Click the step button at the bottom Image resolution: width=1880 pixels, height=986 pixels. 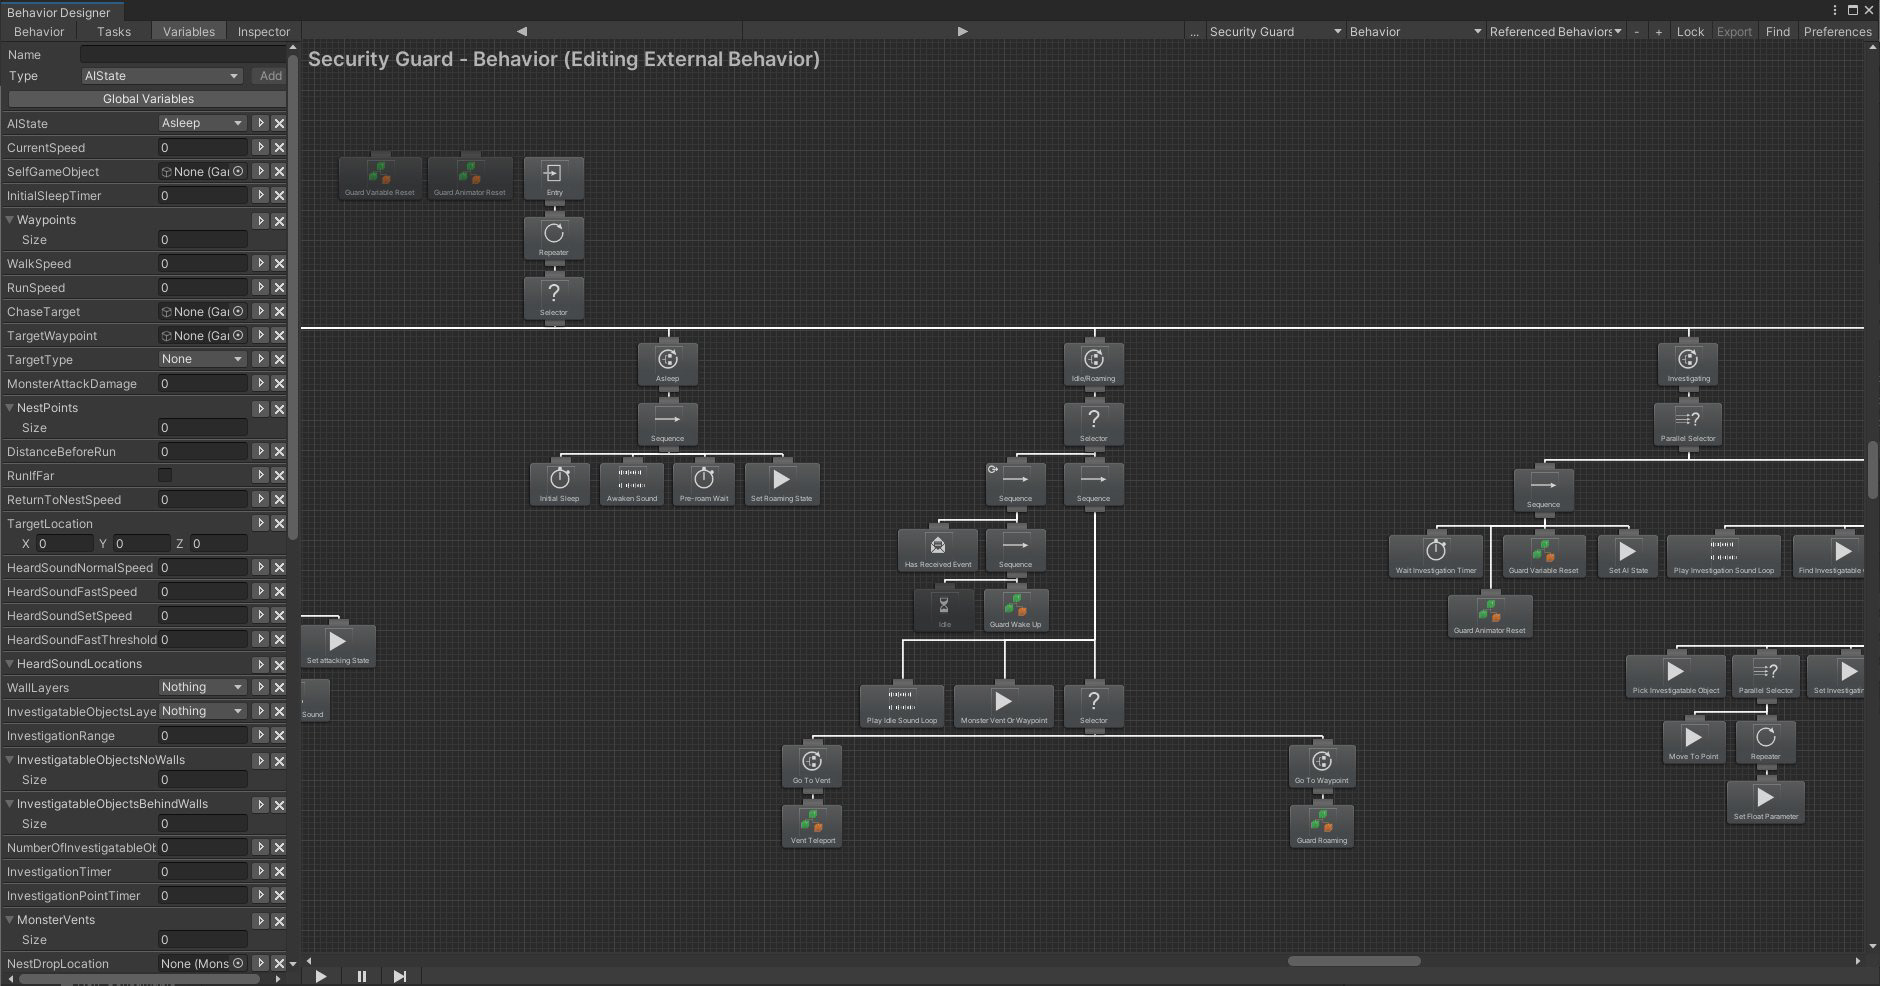pyautogui.click(x=400, y=976)
